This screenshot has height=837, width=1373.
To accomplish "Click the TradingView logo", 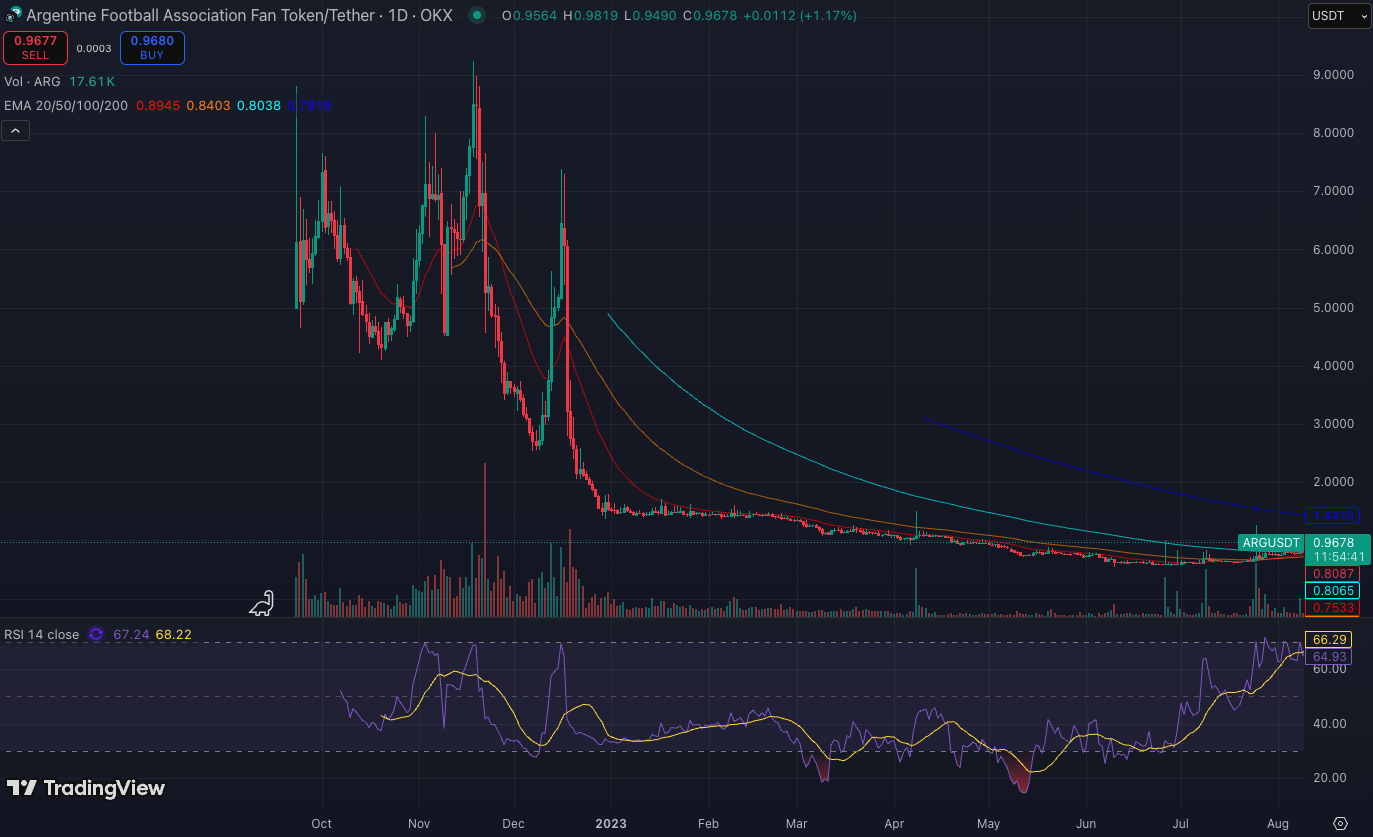I will pos(86,788).
